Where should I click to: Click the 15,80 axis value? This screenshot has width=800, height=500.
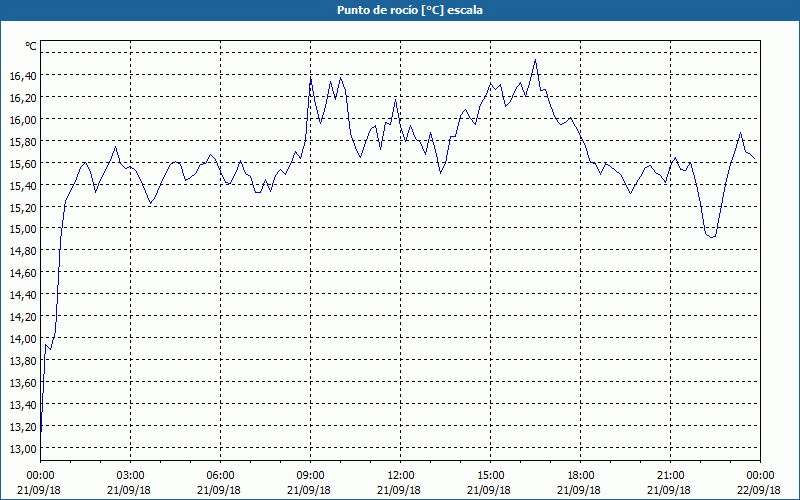(23, 141)
